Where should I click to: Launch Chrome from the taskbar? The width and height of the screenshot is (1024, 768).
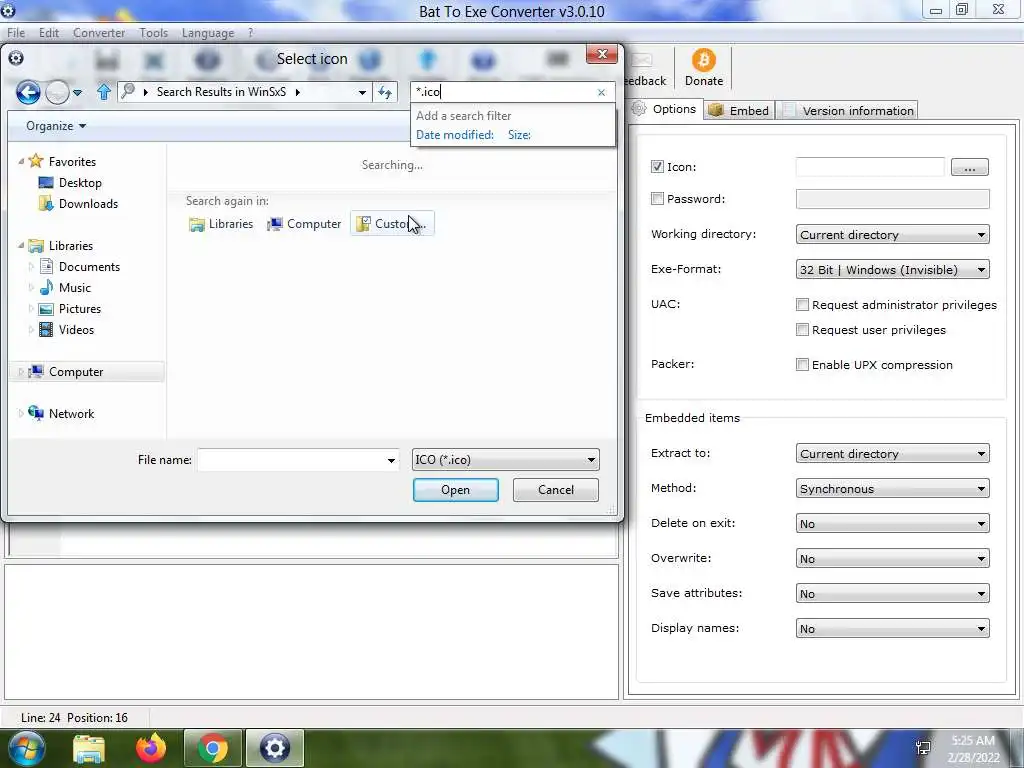point(213,748)
